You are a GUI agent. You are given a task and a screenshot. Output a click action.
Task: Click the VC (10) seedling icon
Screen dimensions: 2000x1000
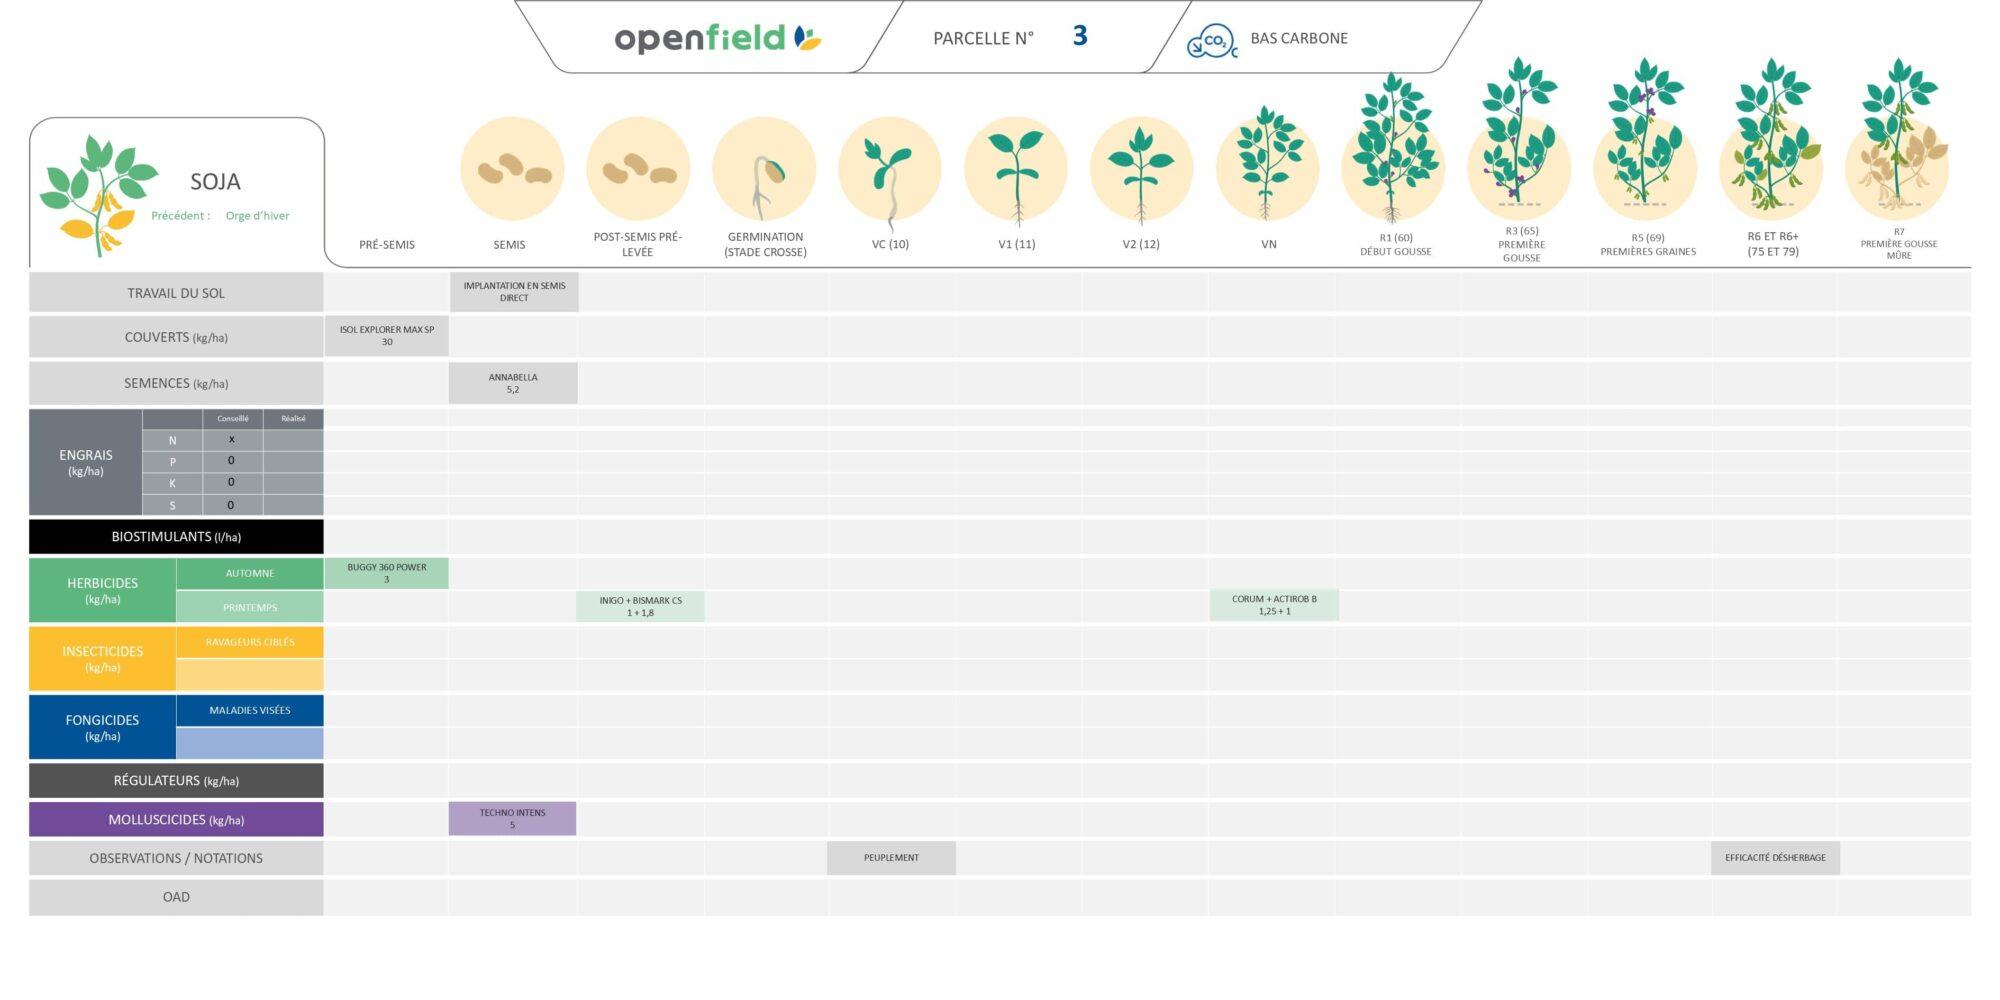tap(890, 169)
